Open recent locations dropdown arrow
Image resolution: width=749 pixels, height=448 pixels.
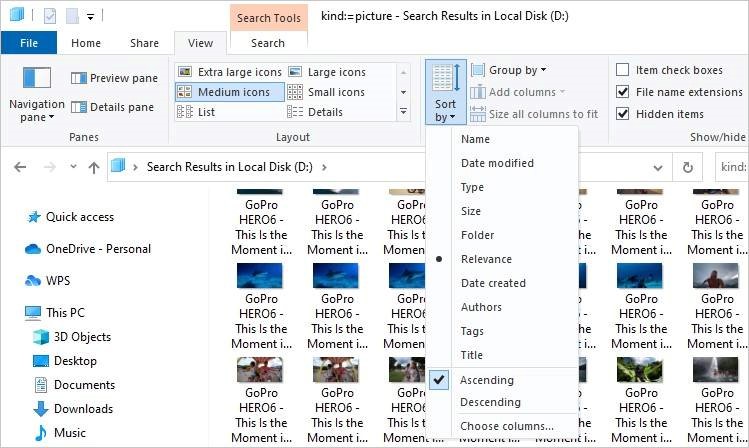point(73,167)
